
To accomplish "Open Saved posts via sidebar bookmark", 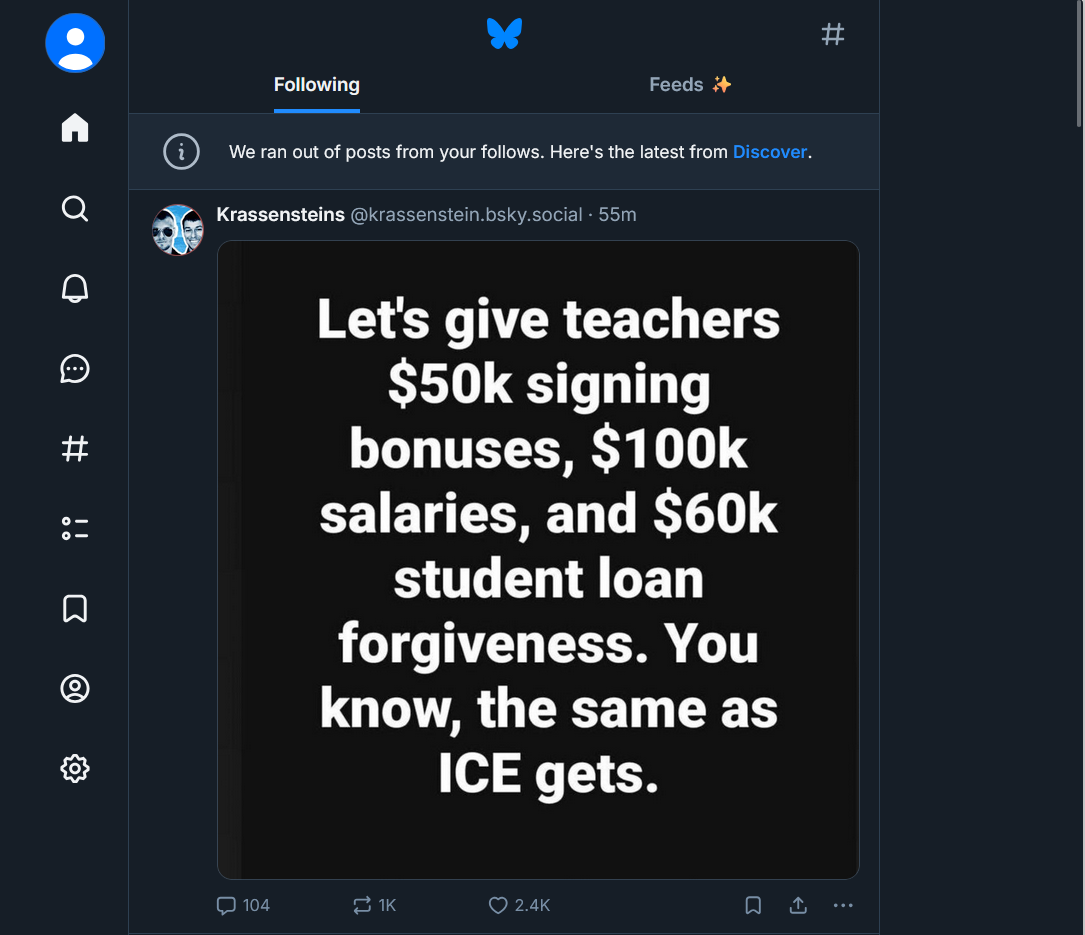I will click(75, 608).
